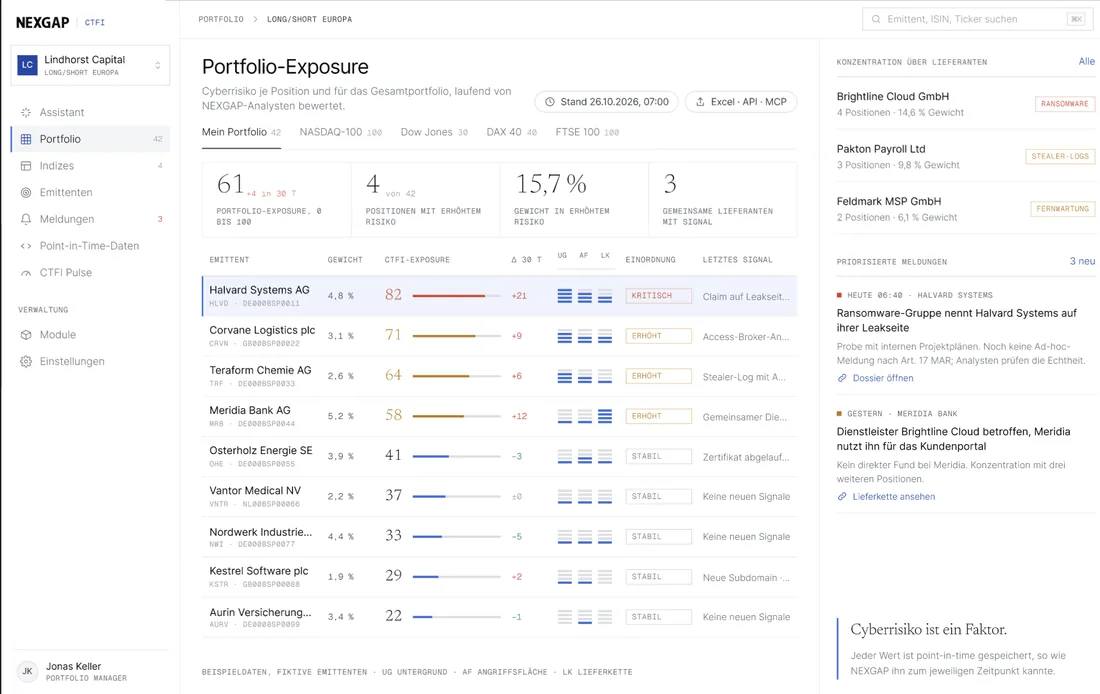The width and height of the screenshot is (1100, 694).
Task: Click the Point-in-Time-Daten code icon
Action: pyautogui.click(x=26, y=246)
